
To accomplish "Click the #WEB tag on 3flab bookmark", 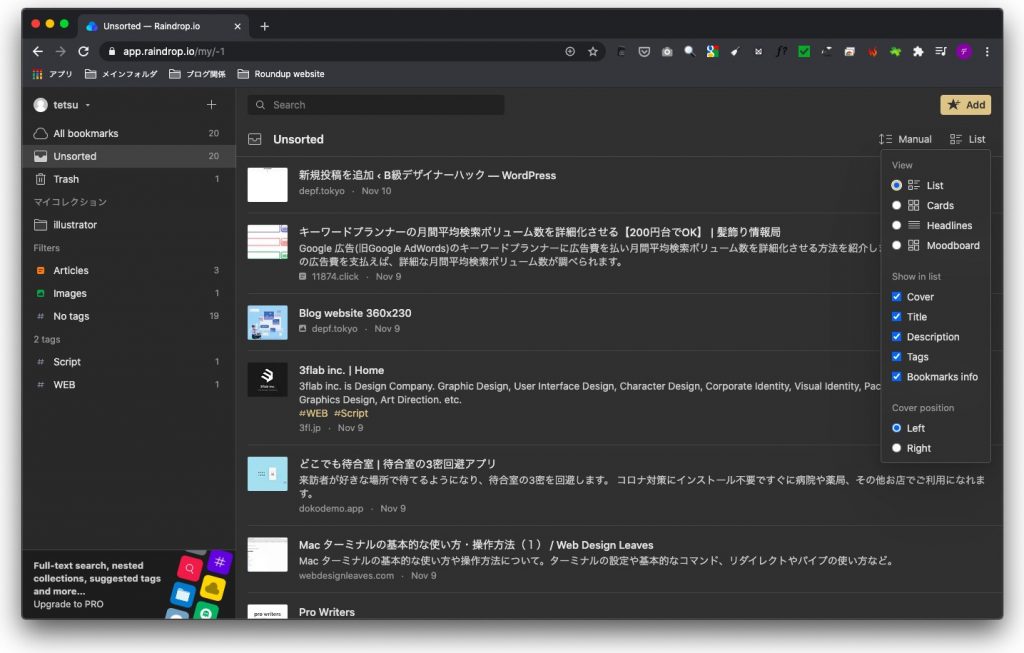I will coord(313,413).
